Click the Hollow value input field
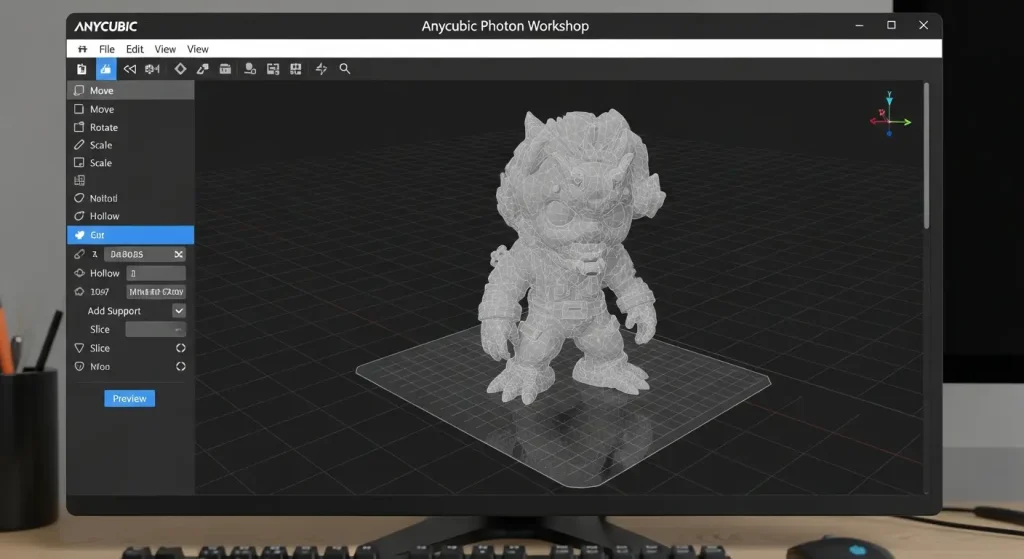This screenshot has height=559, width=1024. 156,273
